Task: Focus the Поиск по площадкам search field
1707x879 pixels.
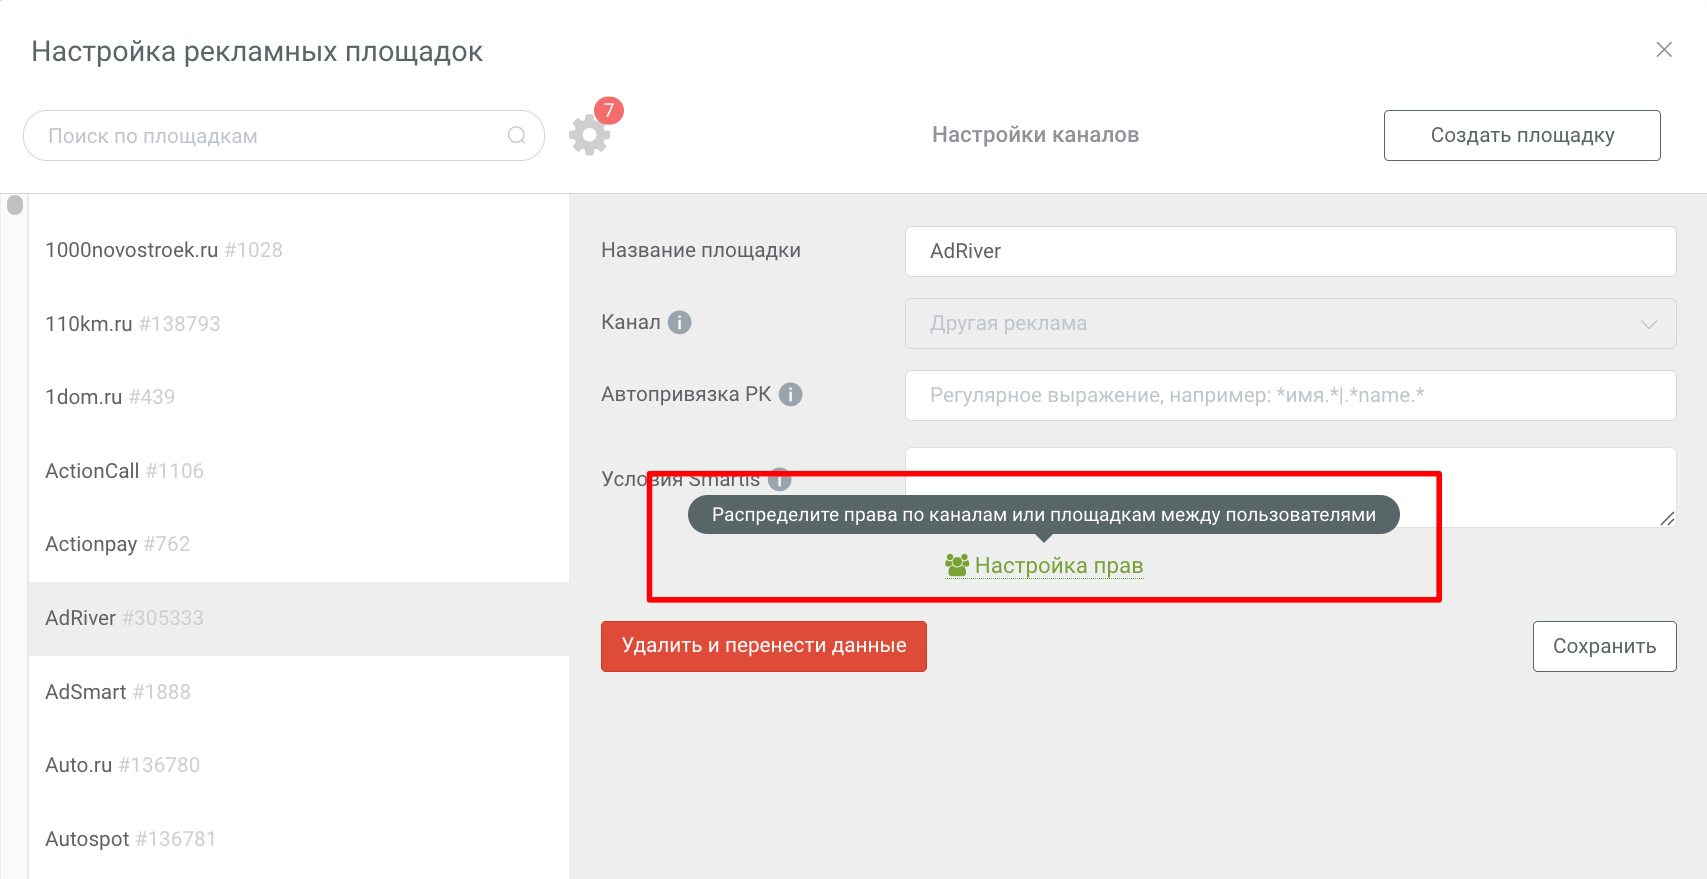Action: pyautogui.click(x=270, y=136)
